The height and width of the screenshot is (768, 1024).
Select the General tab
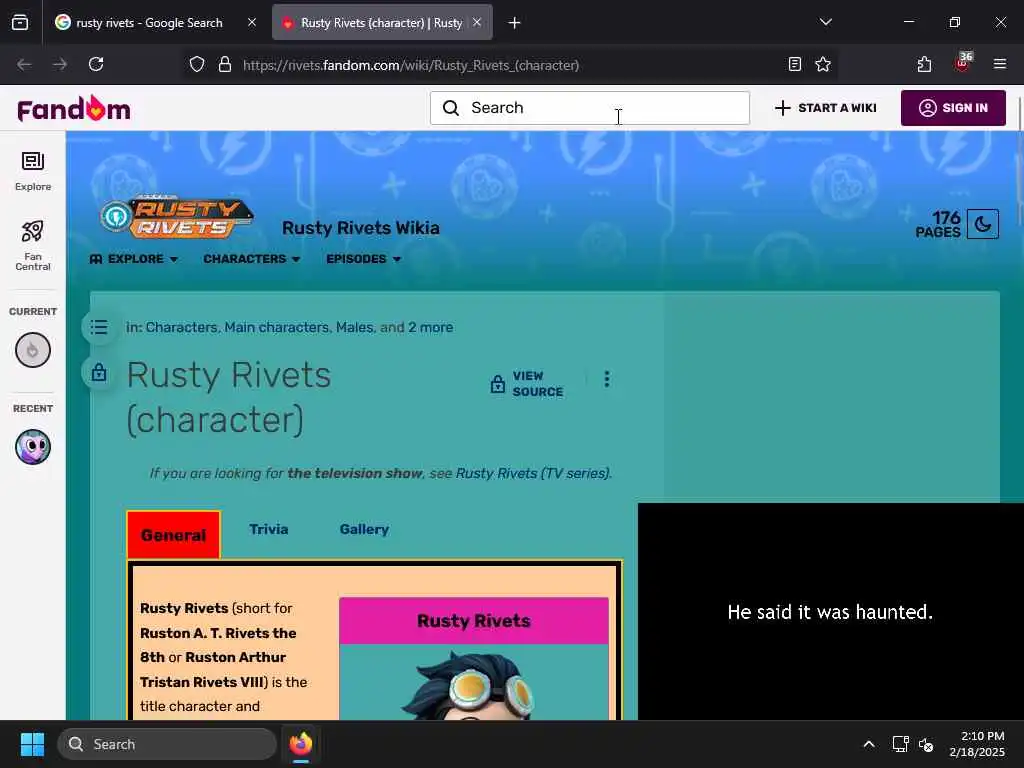tap(174, 535)
